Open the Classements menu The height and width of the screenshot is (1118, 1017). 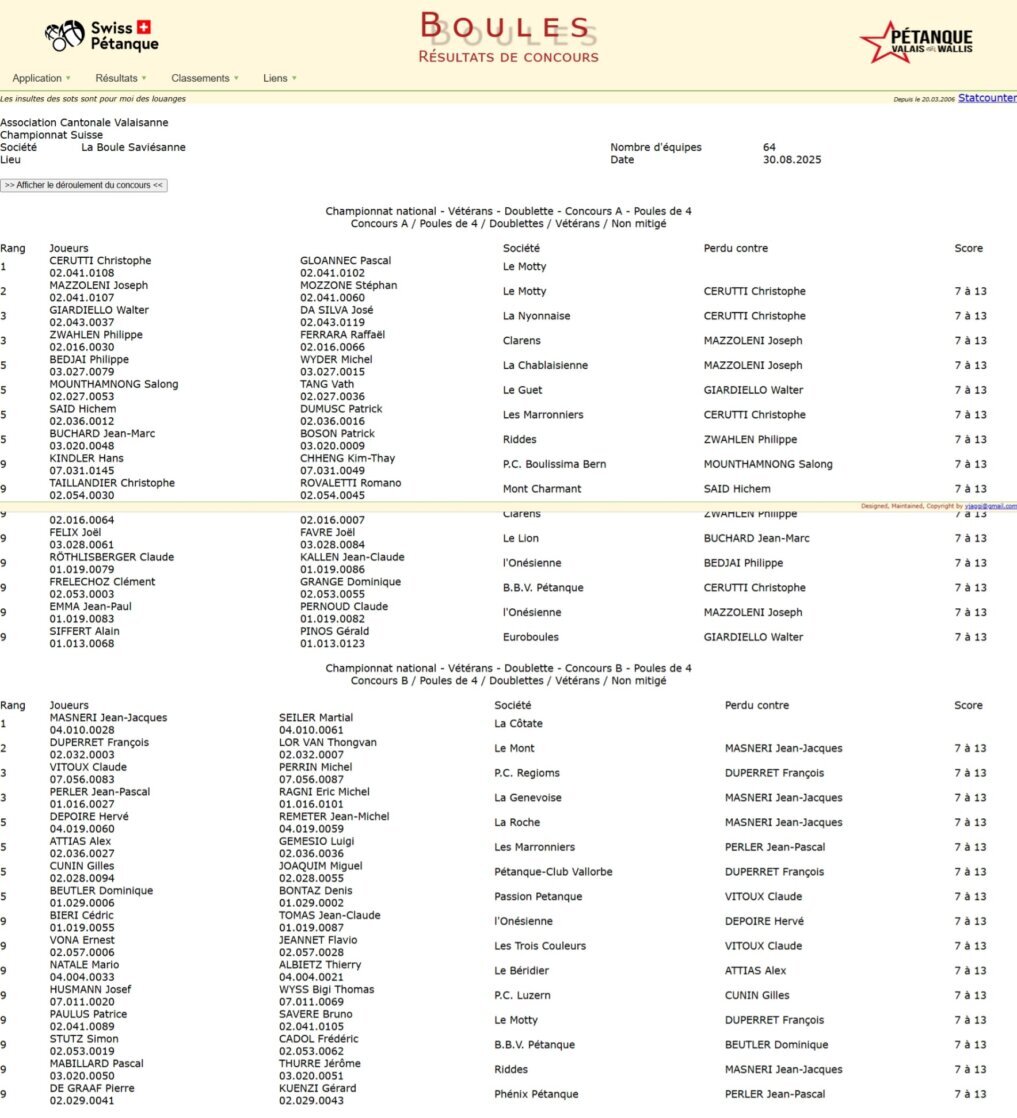coord(200,78)
